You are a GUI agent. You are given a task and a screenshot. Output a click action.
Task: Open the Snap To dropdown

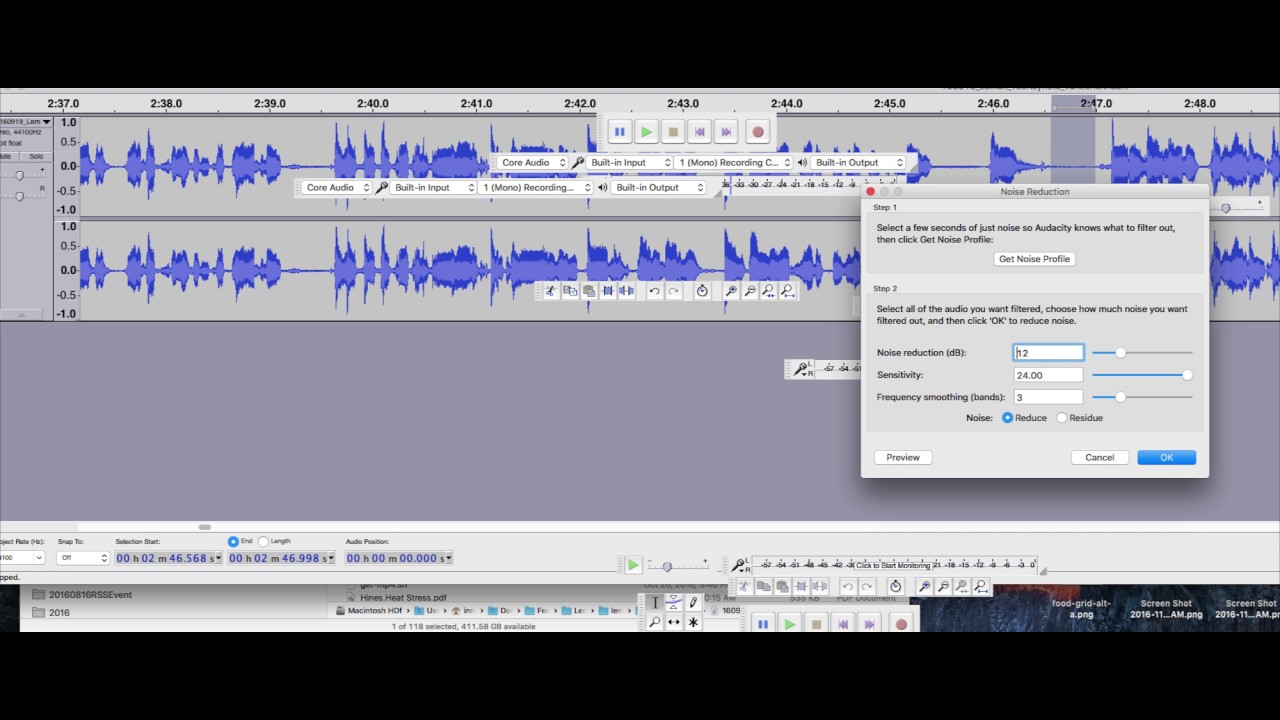click(83, 558)
